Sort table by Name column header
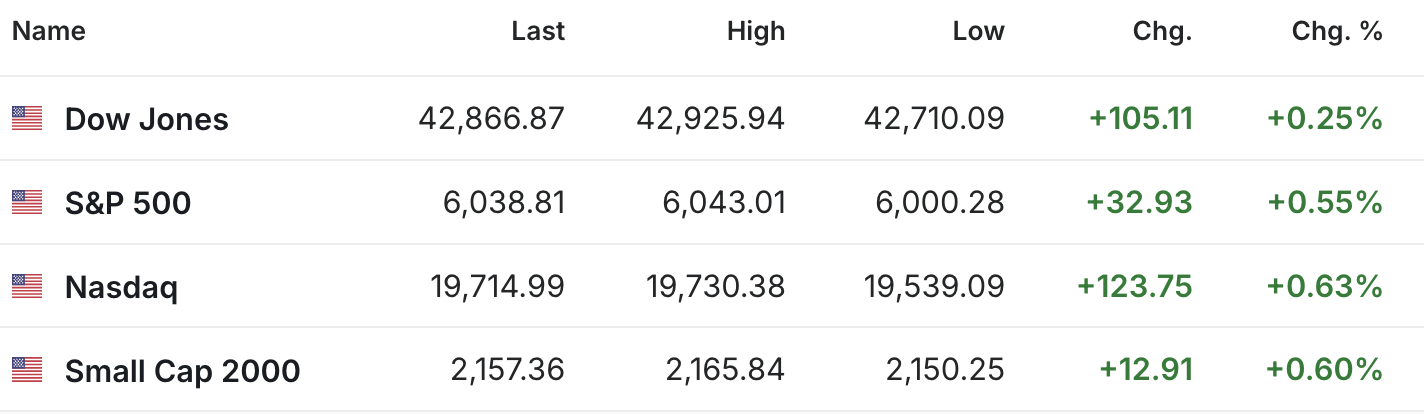The width and height of the screenshot is (1424, 414). (49, 31)
